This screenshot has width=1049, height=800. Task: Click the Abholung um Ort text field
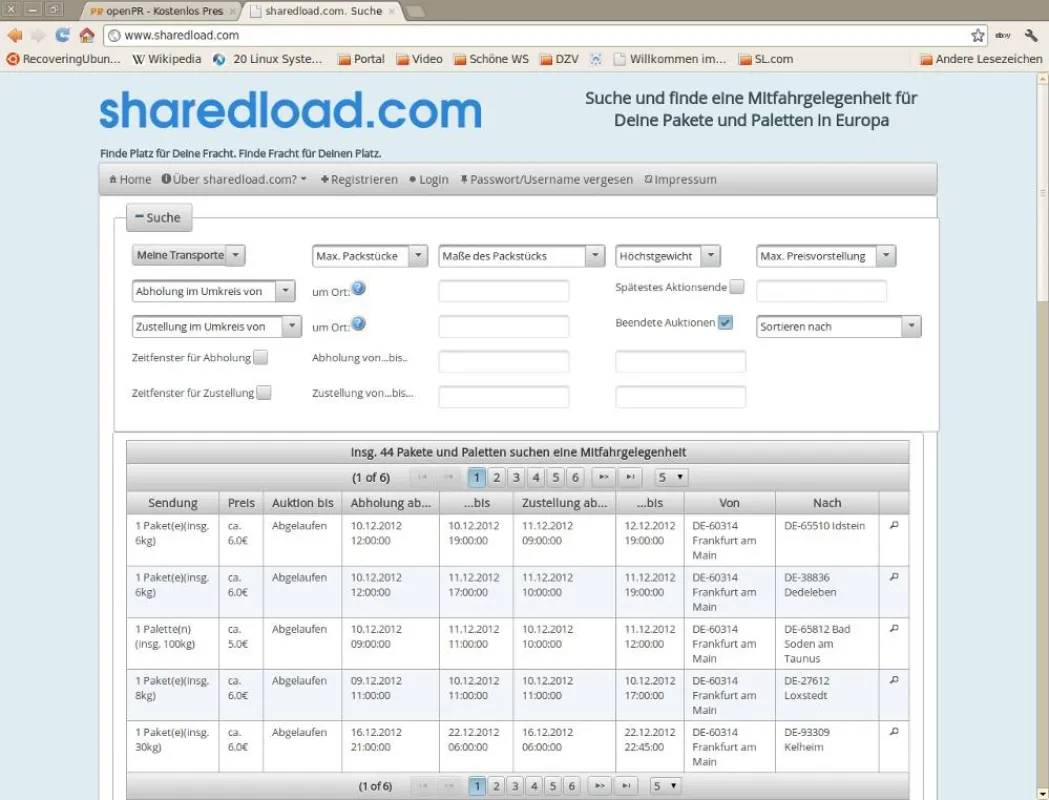coord(503,291)
